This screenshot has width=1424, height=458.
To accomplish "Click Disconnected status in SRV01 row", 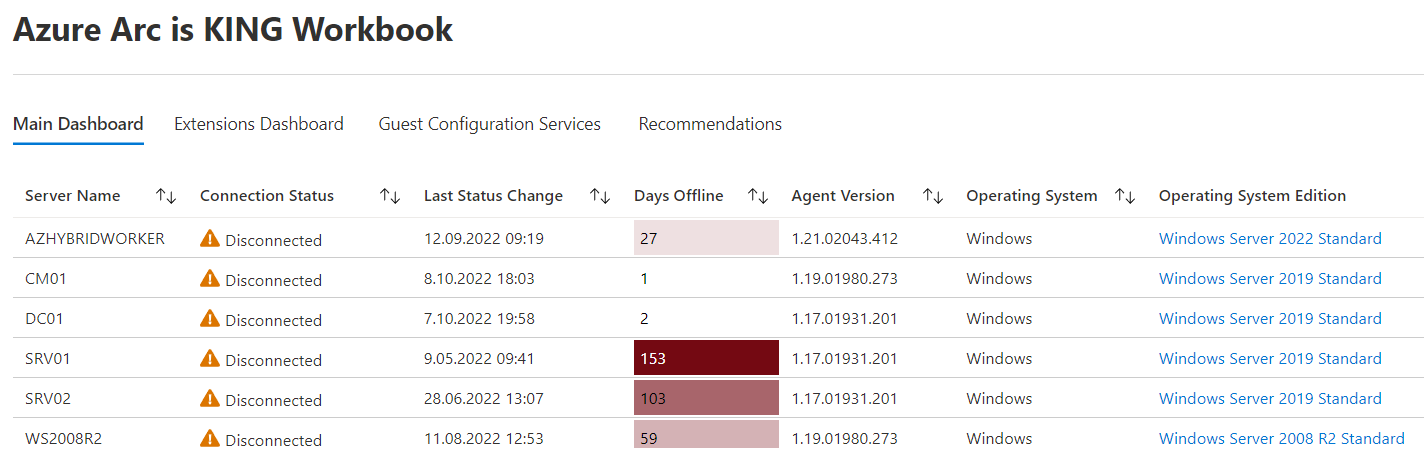I will [273, 360].
